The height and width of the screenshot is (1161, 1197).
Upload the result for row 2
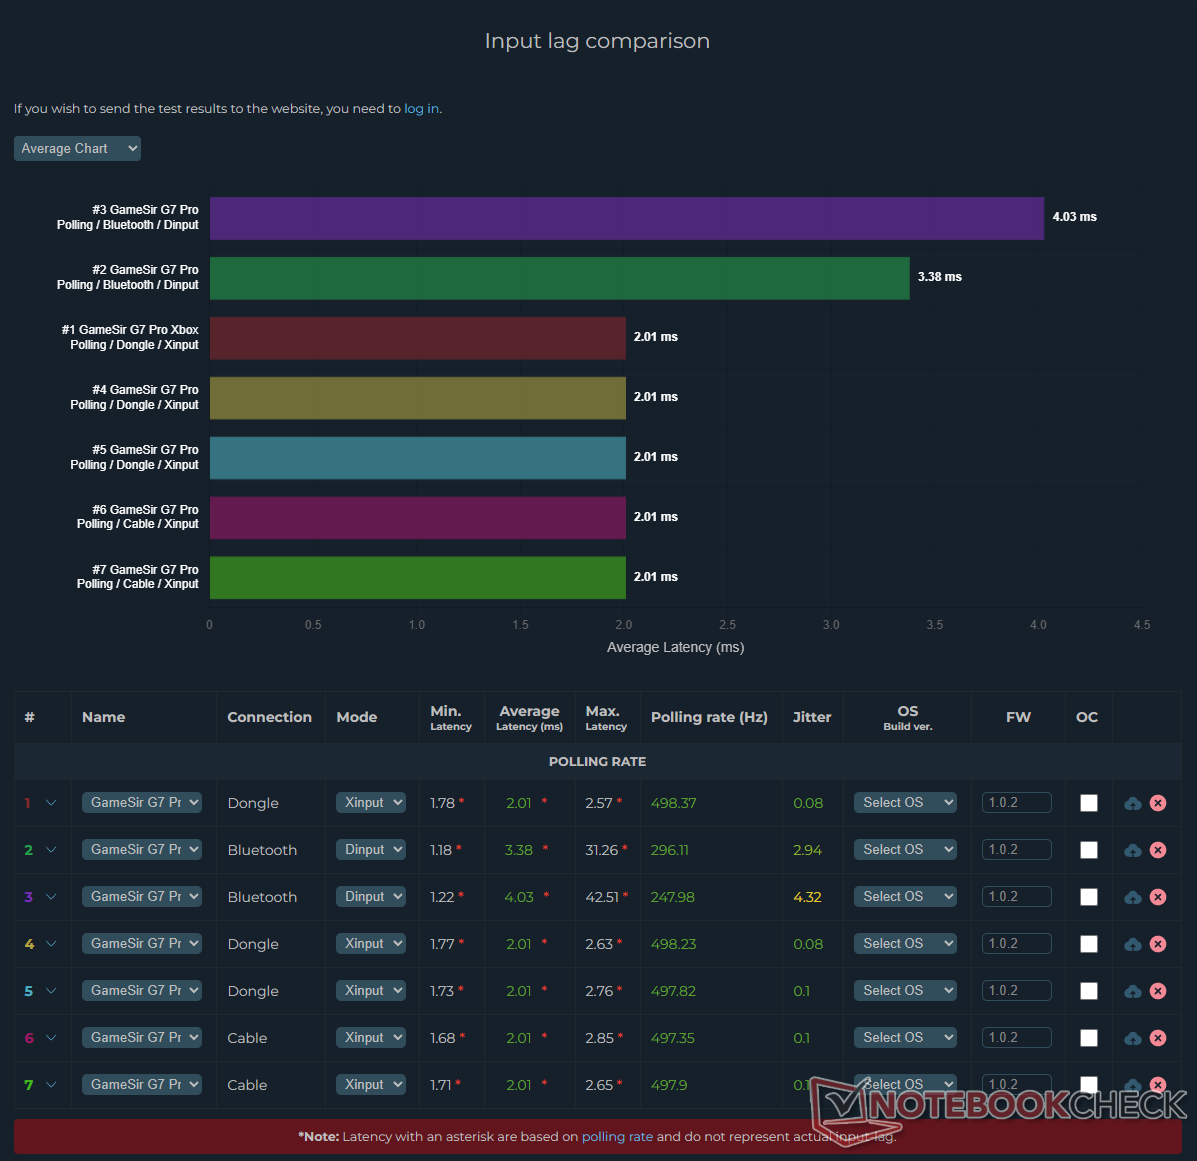1133,850
